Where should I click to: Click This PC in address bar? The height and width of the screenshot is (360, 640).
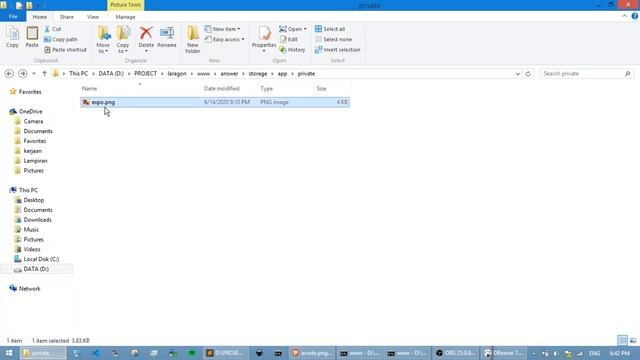coord(78,73)
